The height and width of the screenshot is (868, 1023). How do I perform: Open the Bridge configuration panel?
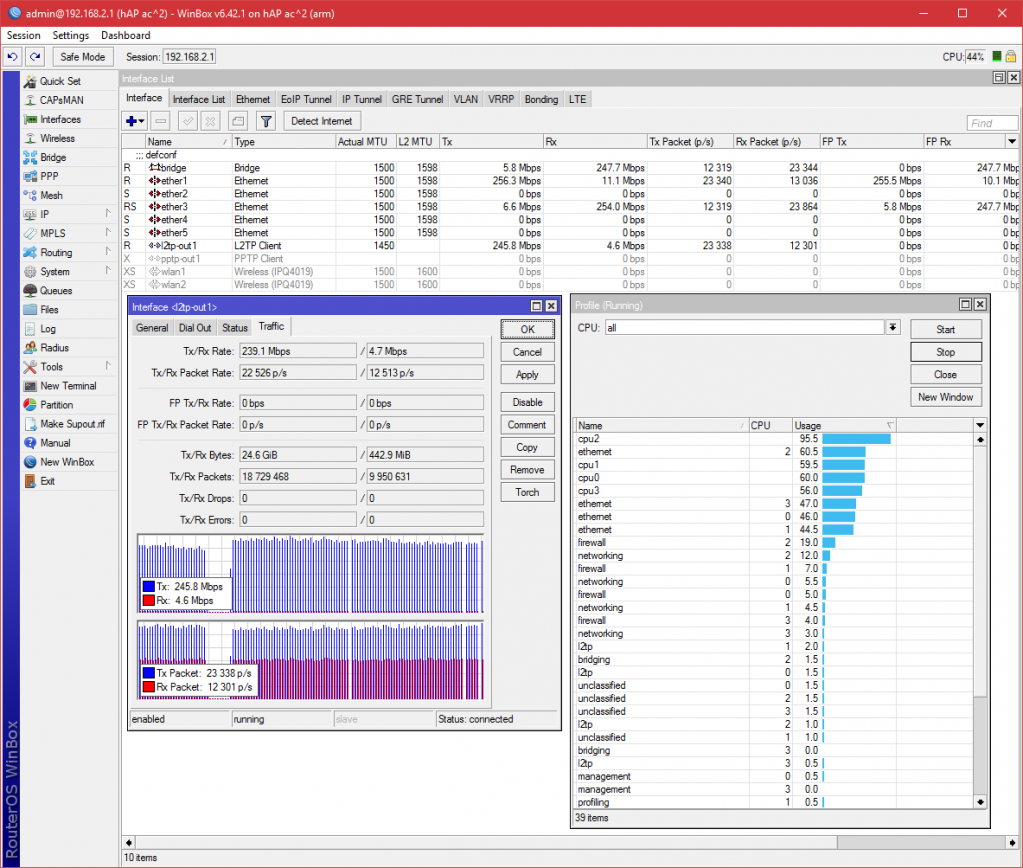click(x=52, y=157)
